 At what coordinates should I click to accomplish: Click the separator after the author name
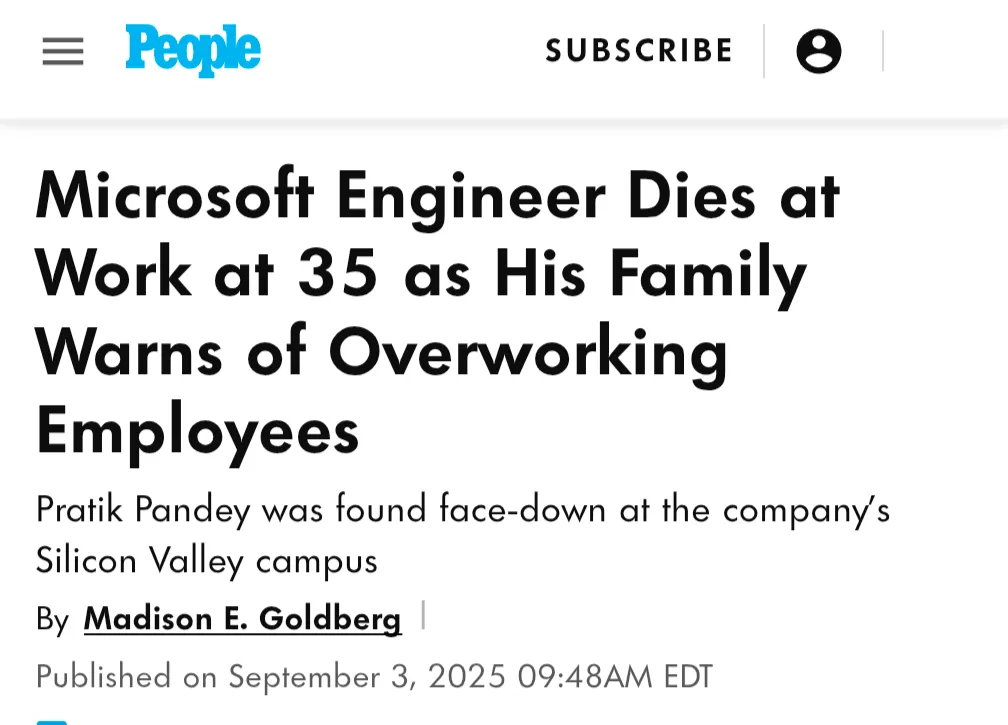coord(423,615)
